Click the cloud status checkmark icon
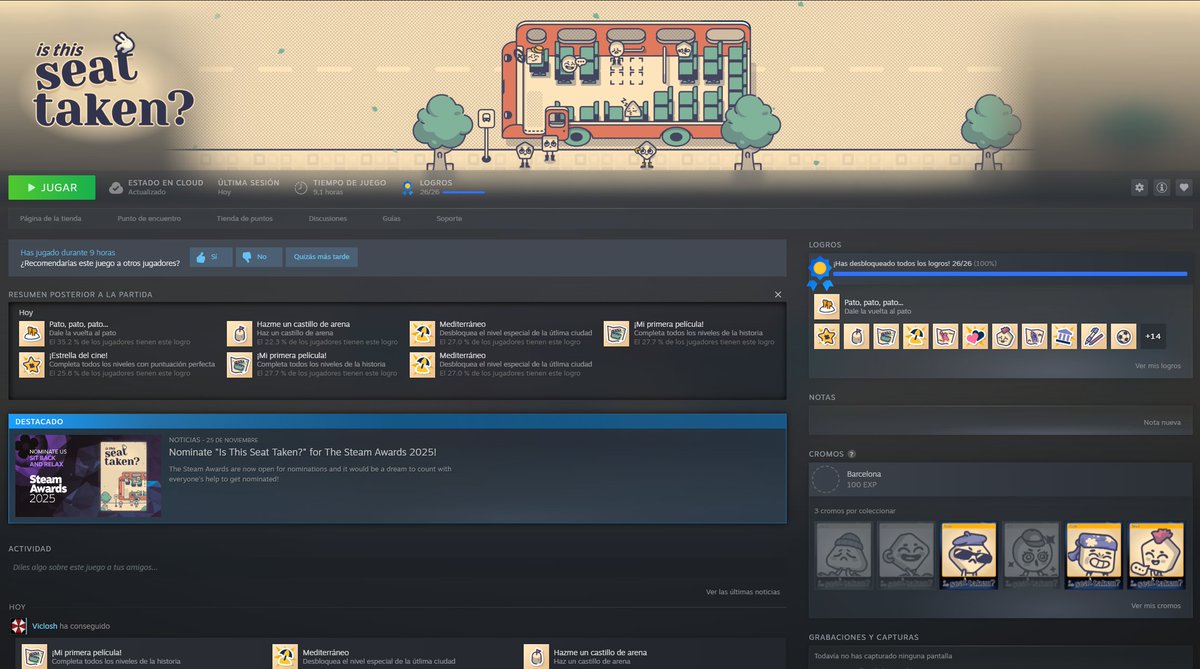 tap(116, 187)
